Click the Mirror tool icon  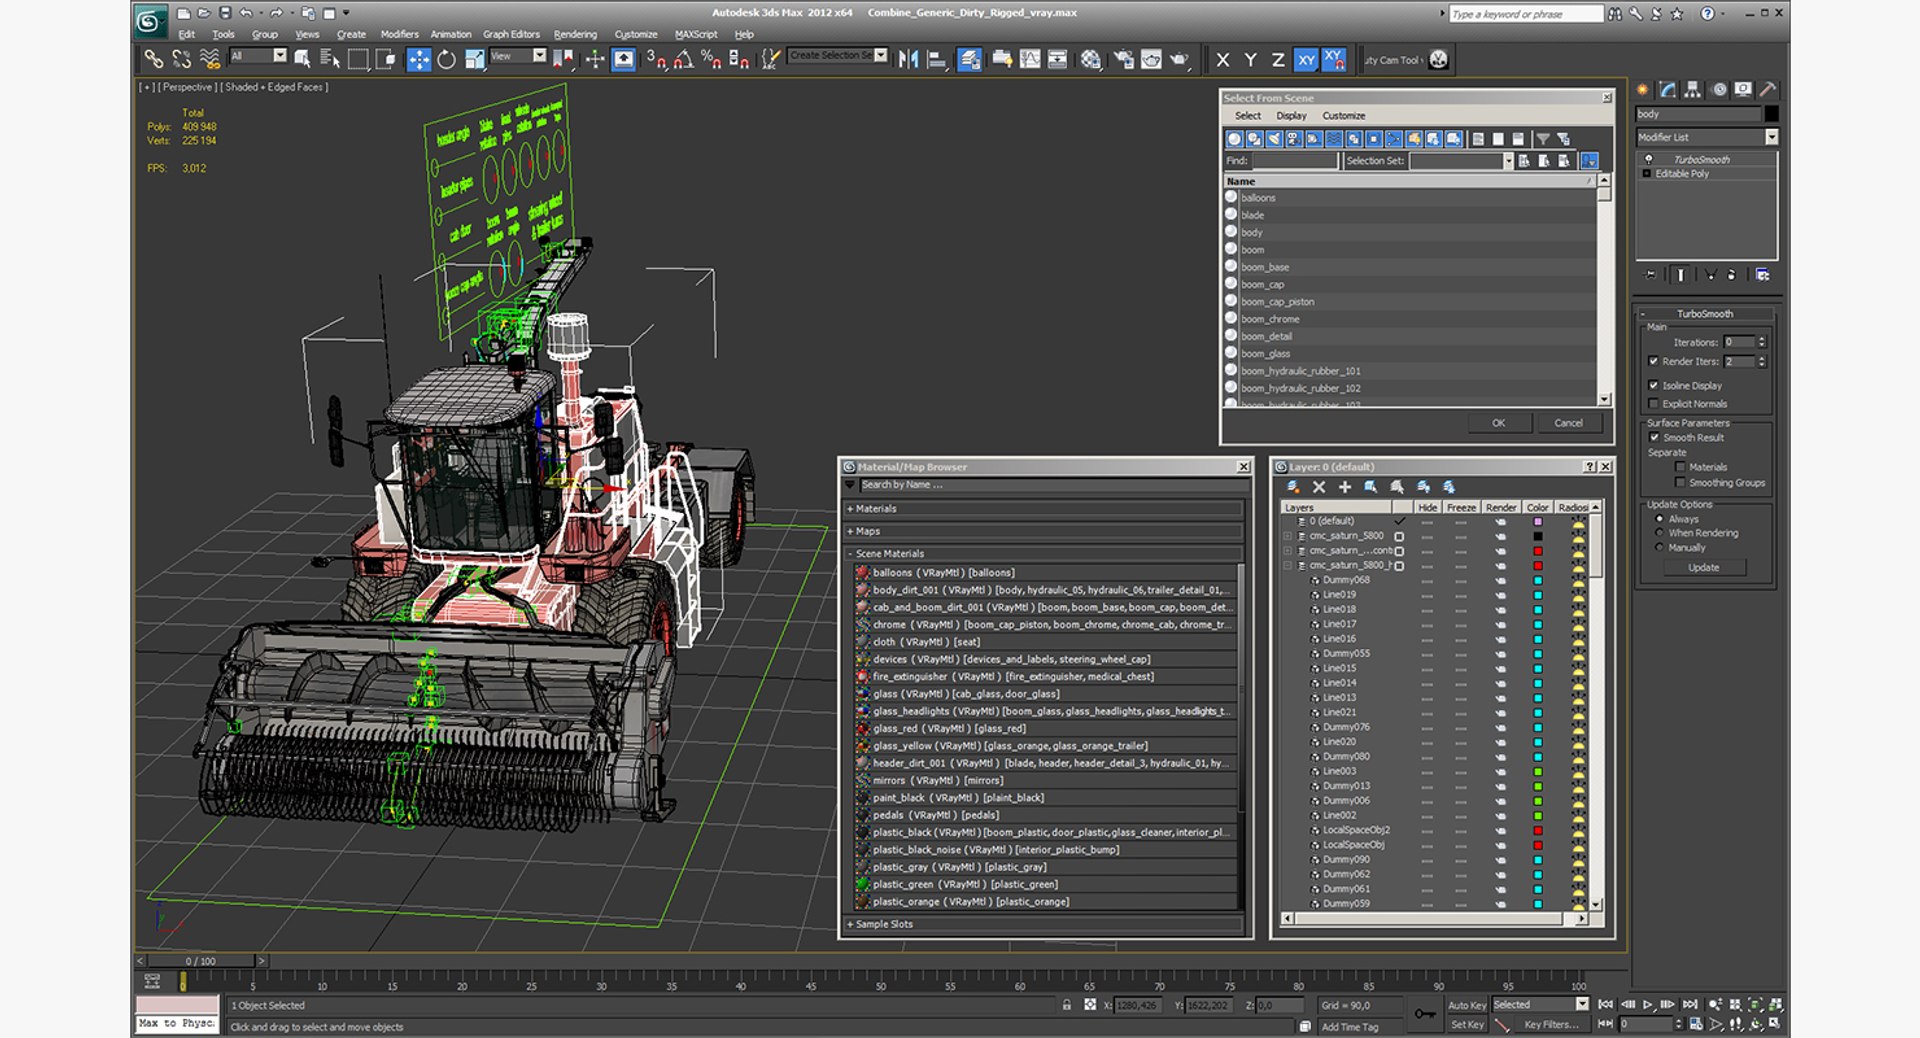(x=908, y=59)
